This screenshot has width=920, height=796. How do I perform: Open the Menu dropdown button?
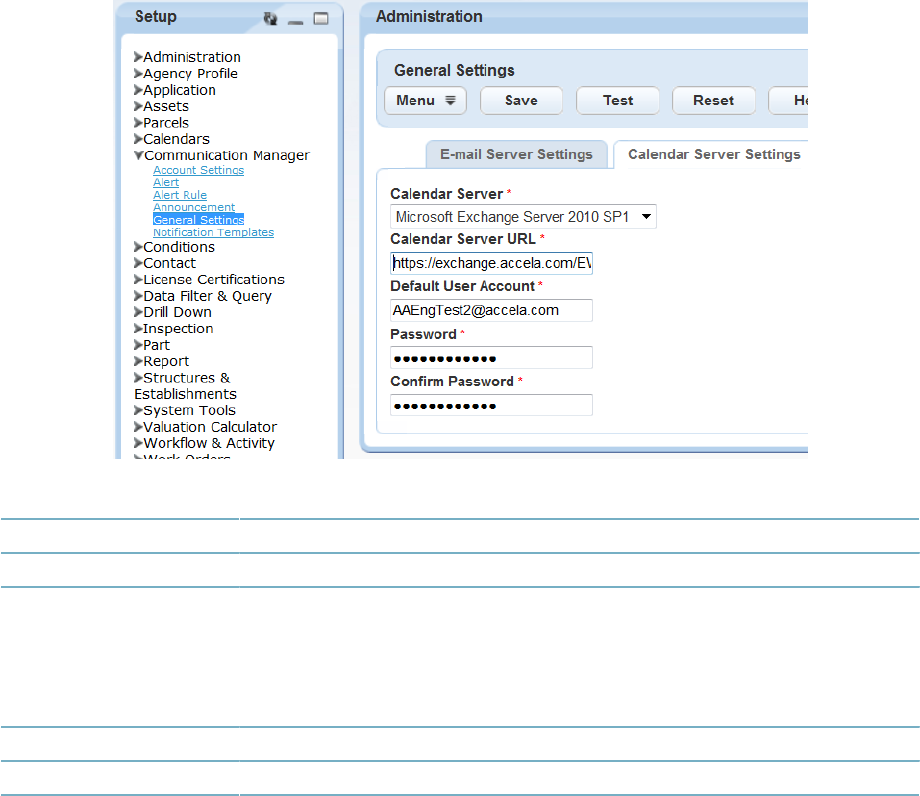[425, 100]
